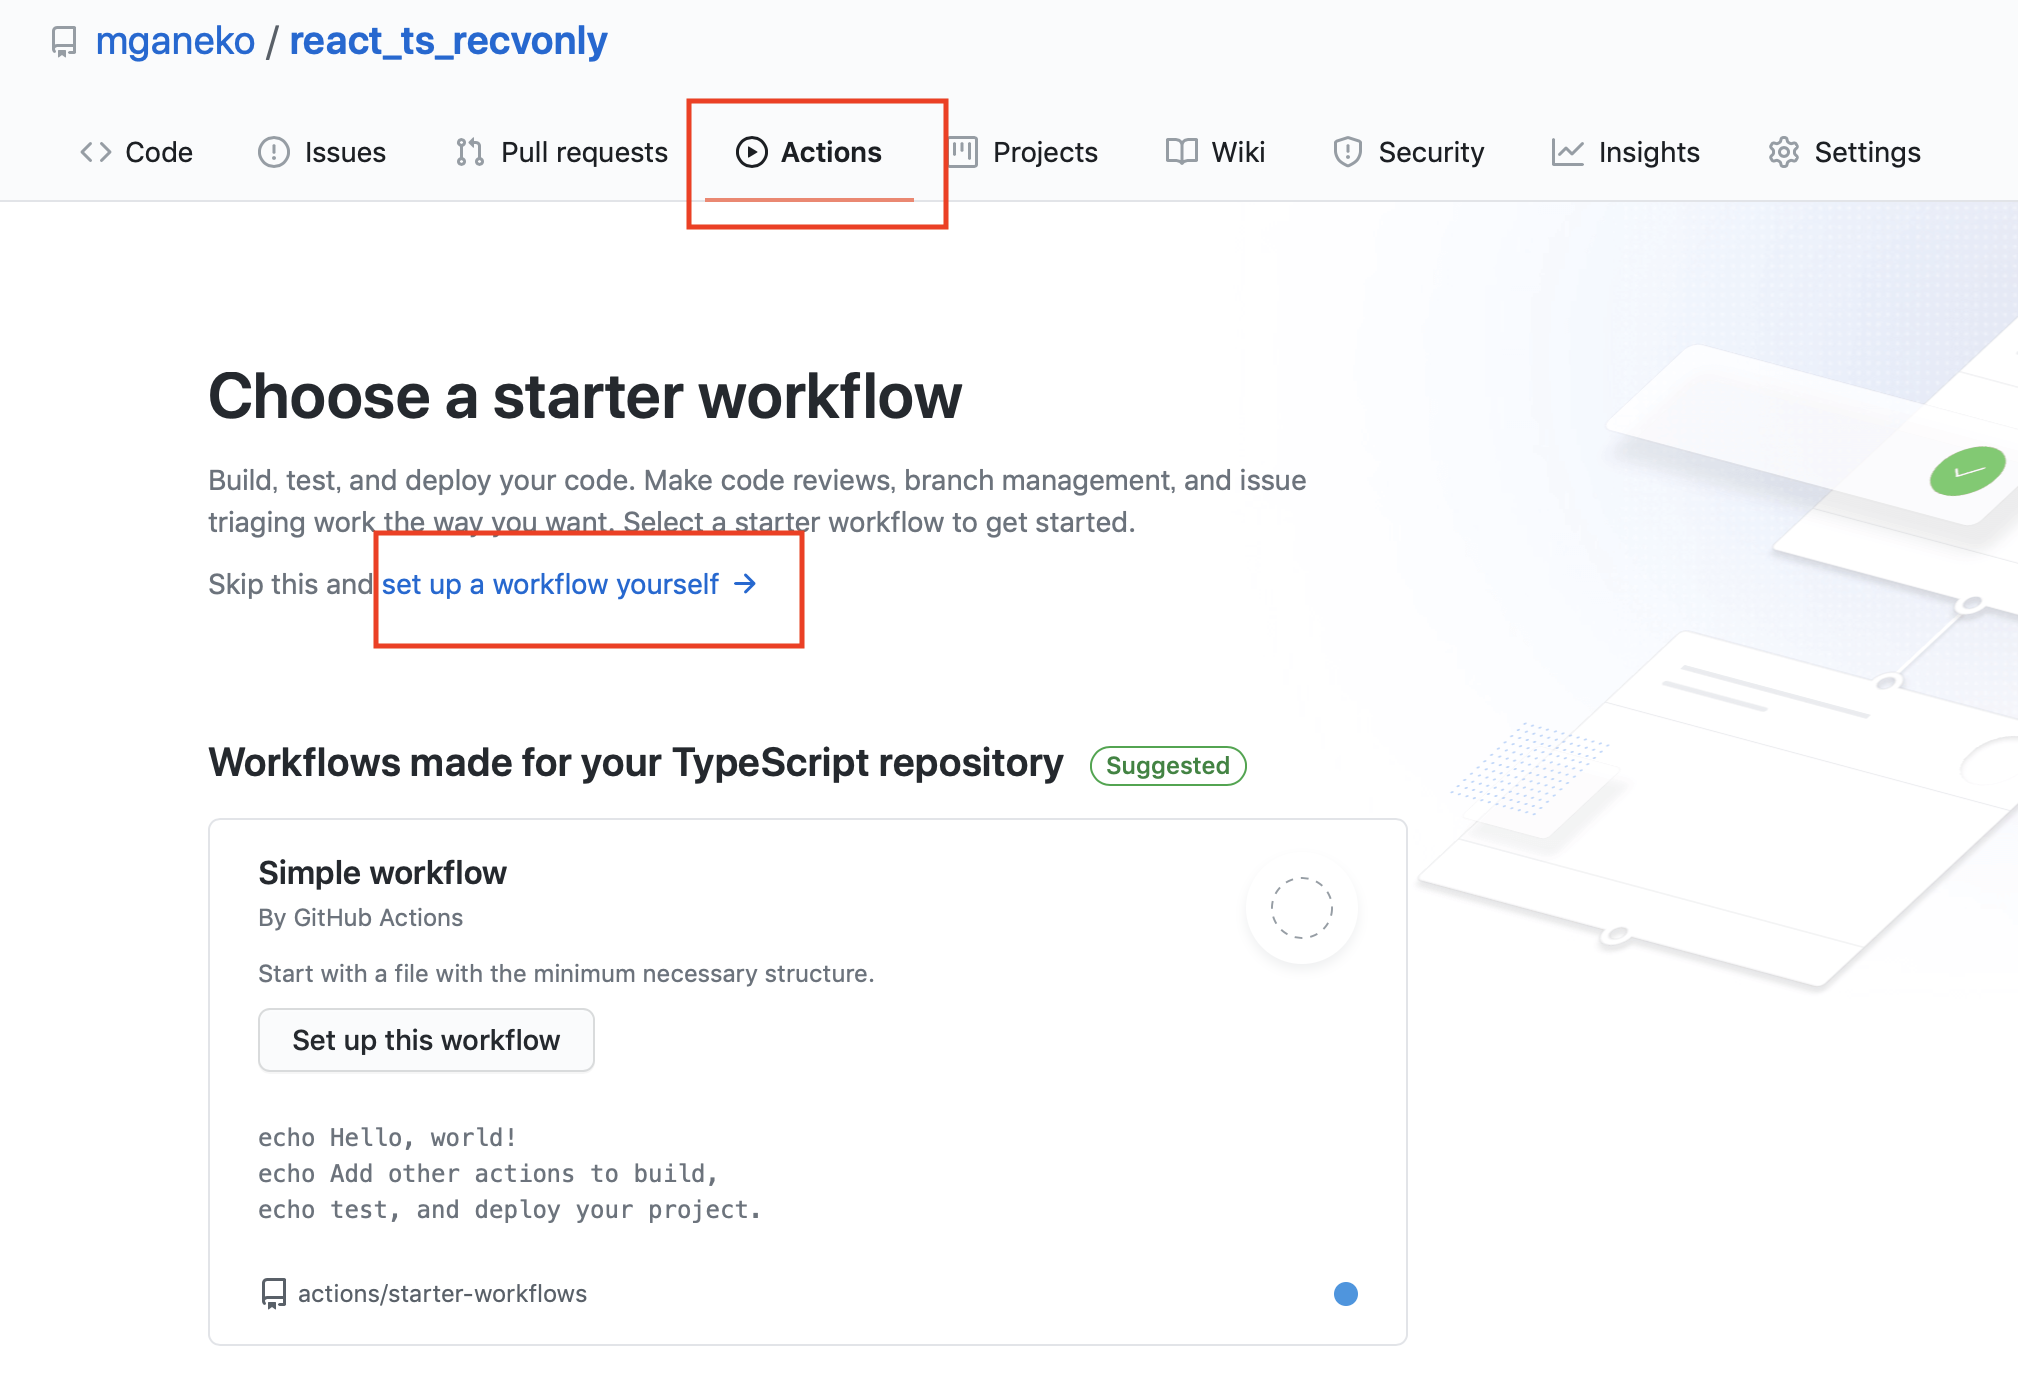Screen dimensions: 2018x1390
Task: Click the Actions play-circle icon
Action: point(752,152)
